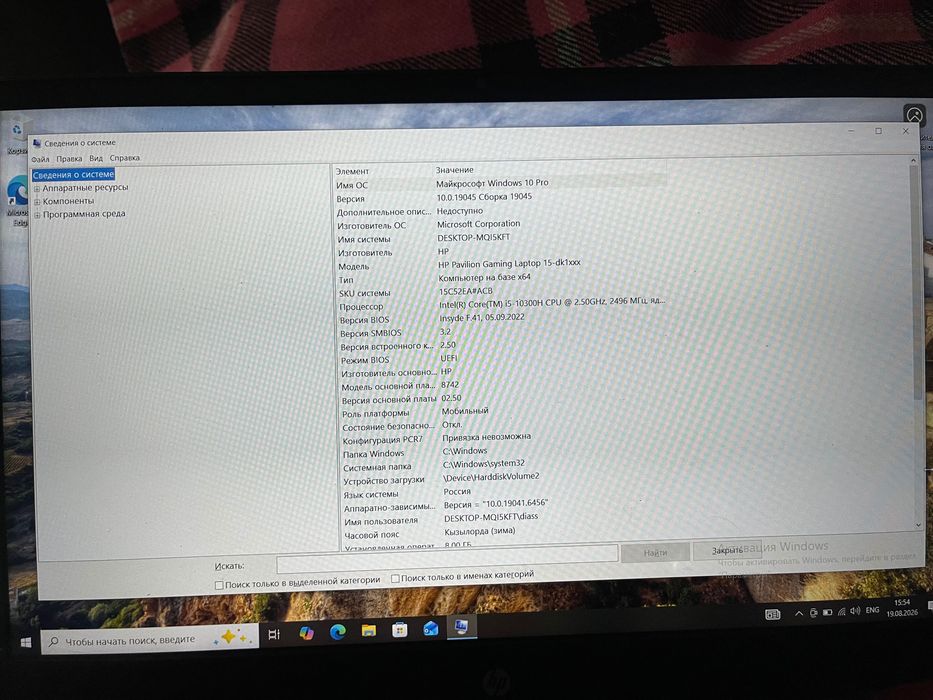Select the Процессор row
933x700 pixels.
(x=501, y=305)
